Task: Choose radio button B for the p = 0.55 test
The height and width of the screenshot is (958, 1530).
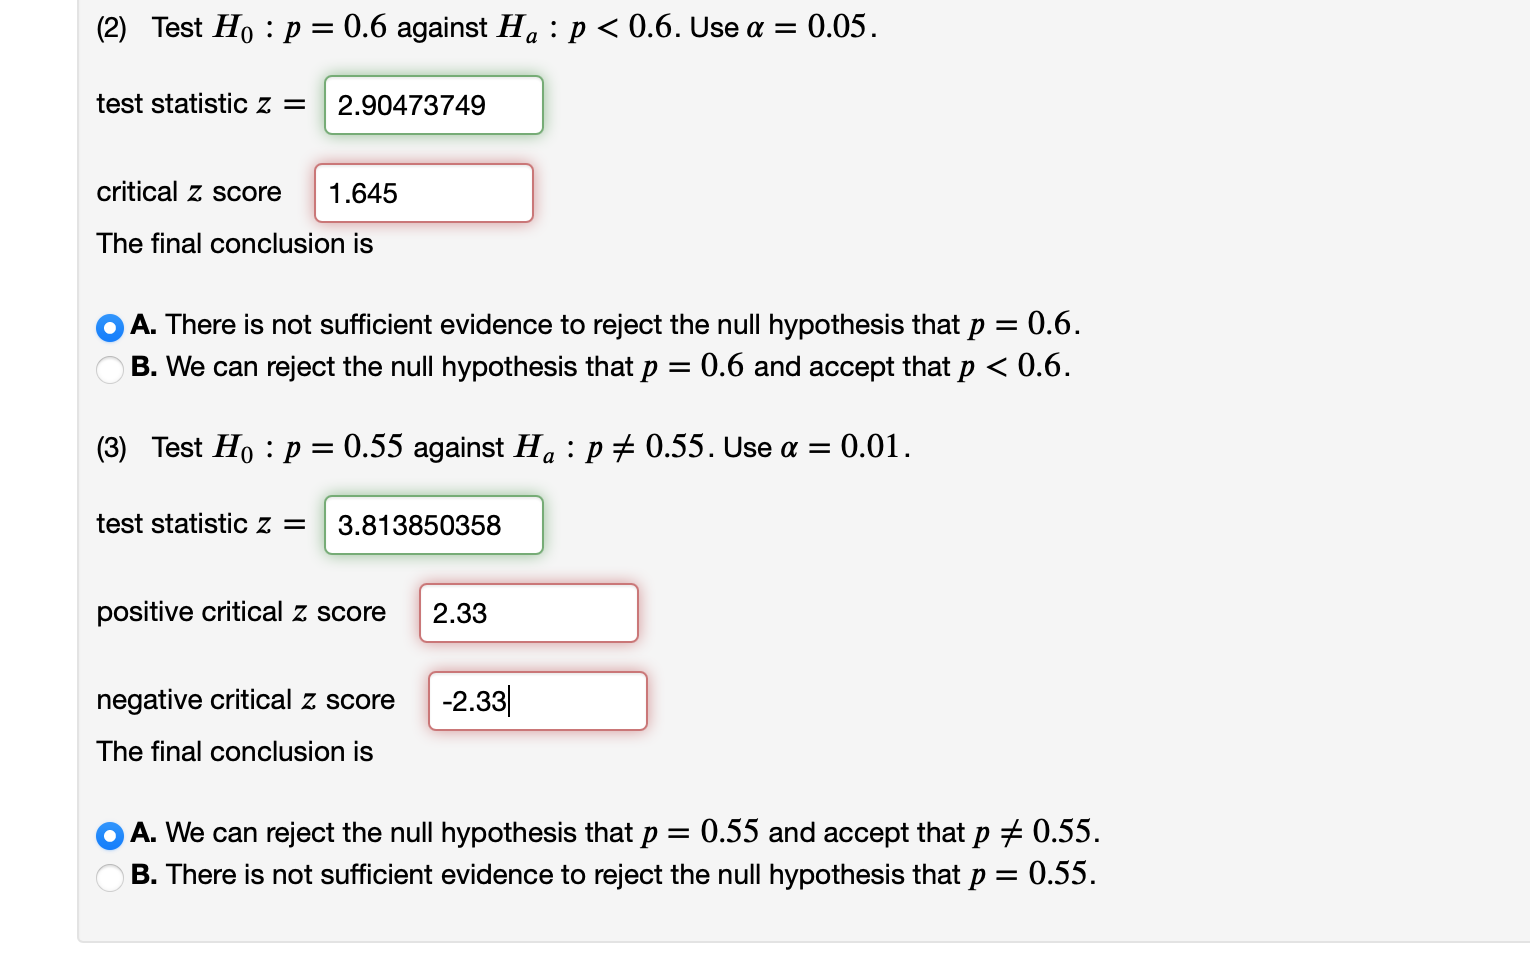Action: click(x=110, y=877)
